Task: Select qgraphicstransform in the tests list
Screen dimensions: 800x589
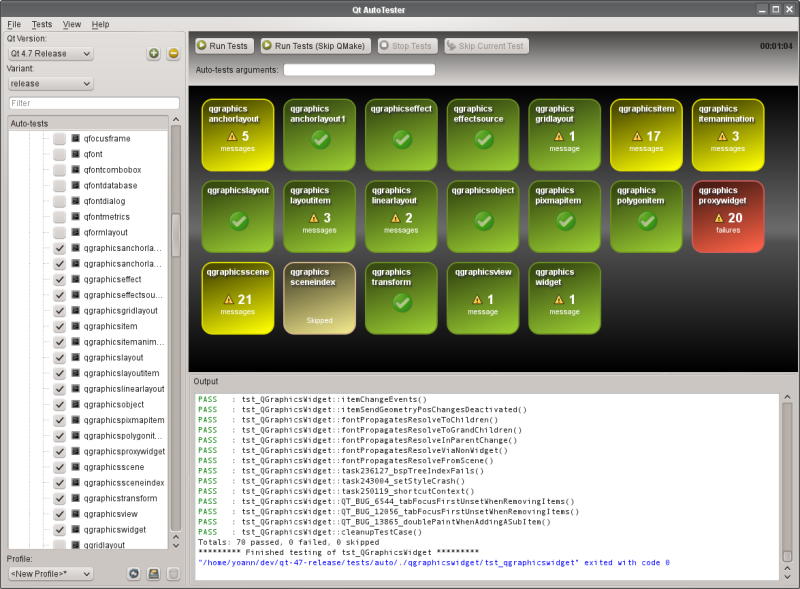Action: 120,498
